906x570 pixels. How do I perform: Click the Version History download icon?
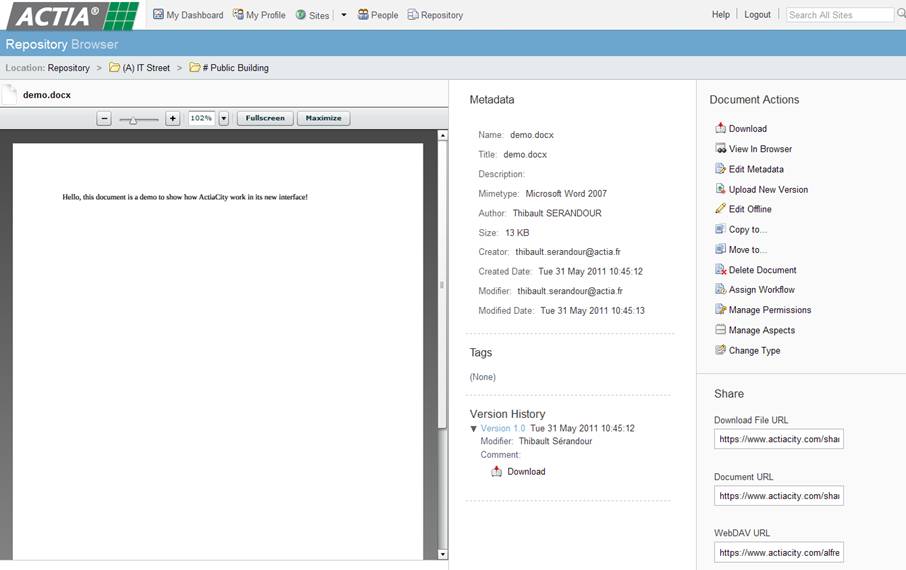tap(497, 472)
